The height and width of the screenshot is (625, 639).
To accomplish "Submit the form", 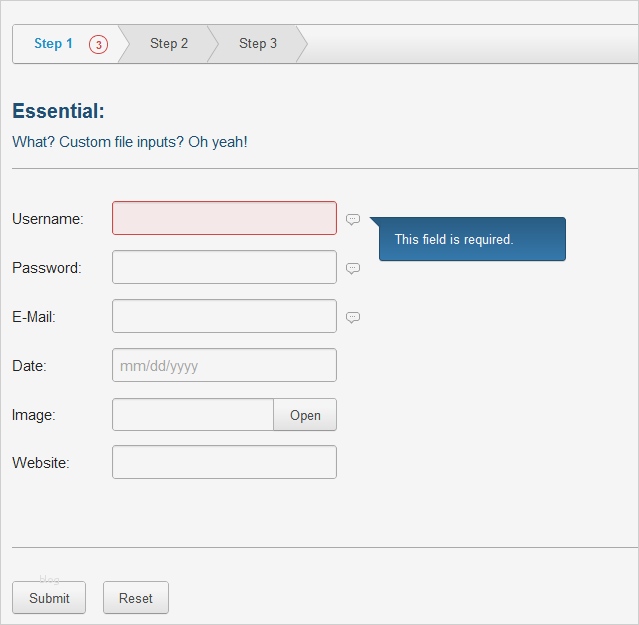I will tap(49, 598).
